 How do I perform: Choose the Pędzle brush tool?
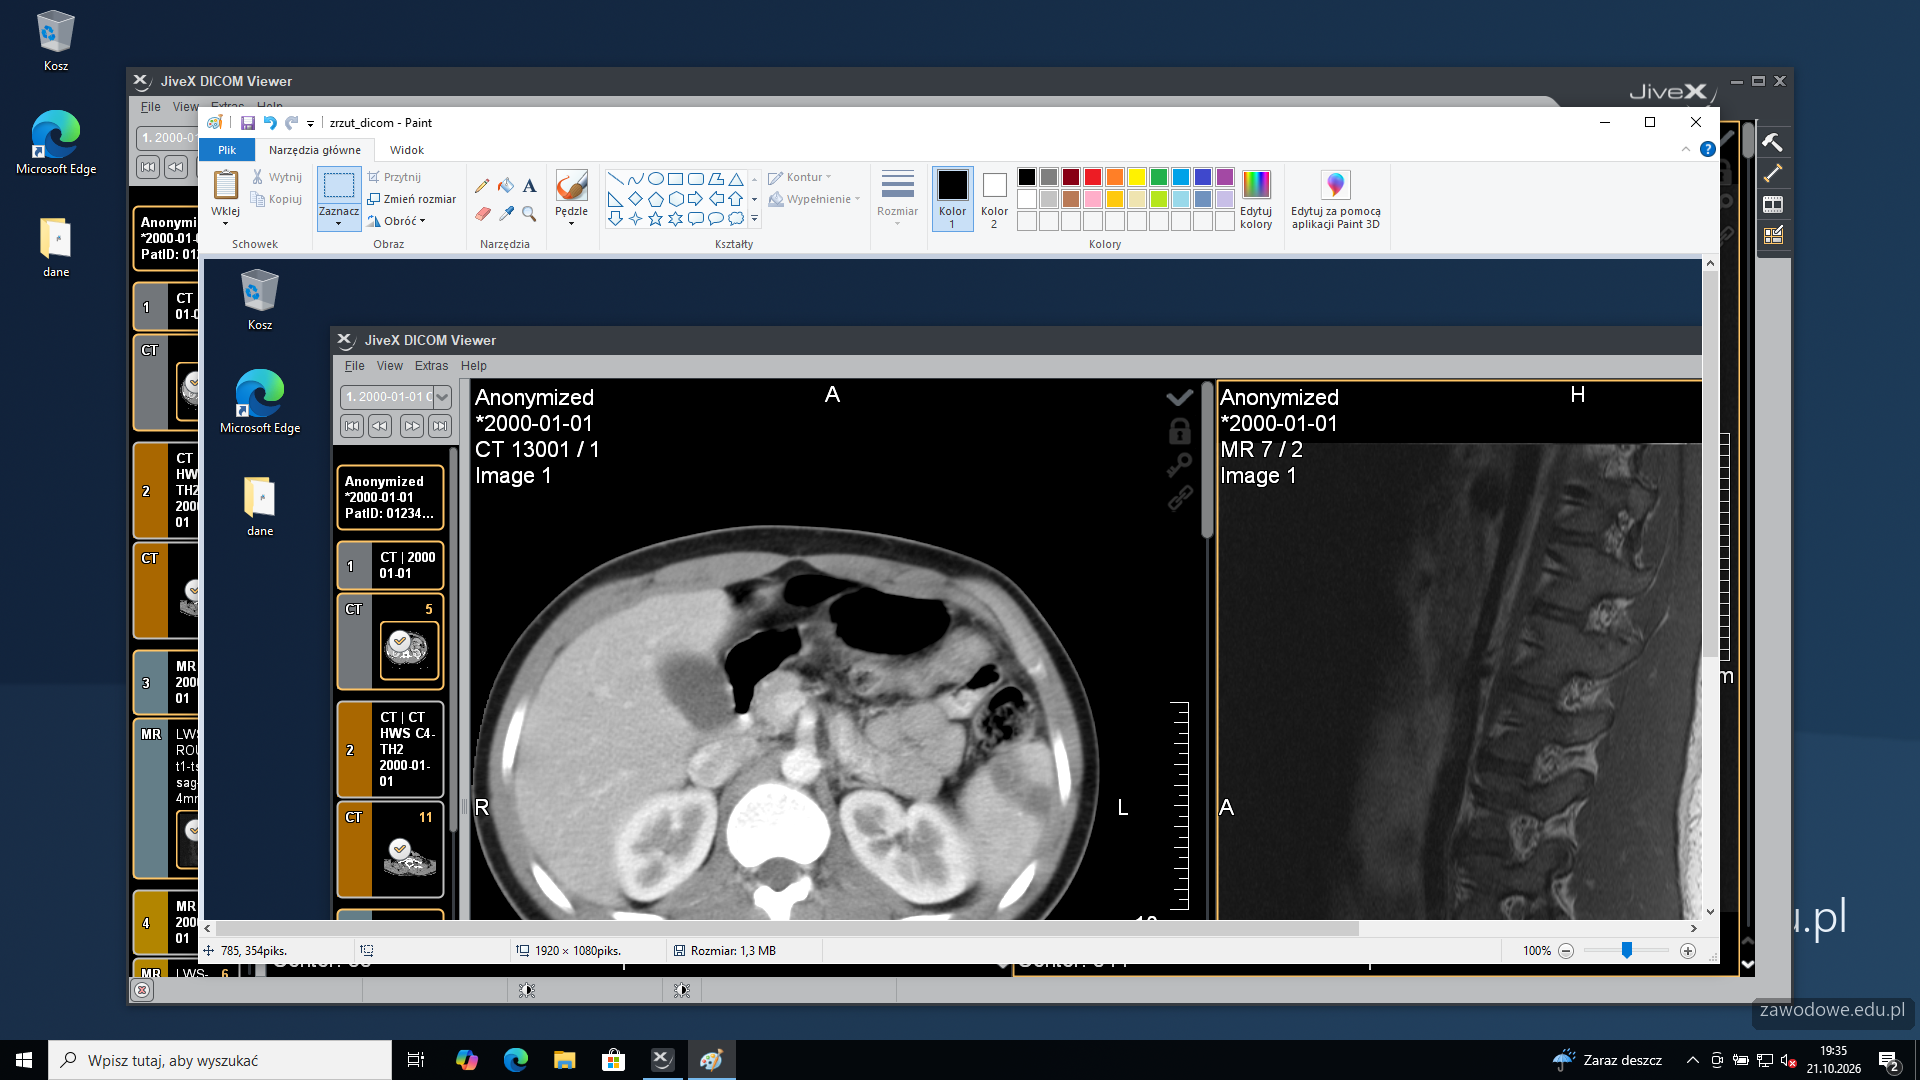[572, 198]
